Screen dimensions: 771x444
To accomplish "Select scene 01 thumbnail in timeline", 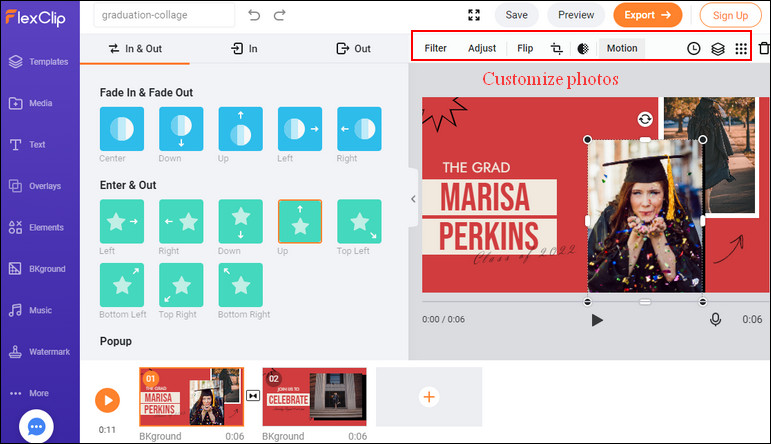I will pos(191,397).
